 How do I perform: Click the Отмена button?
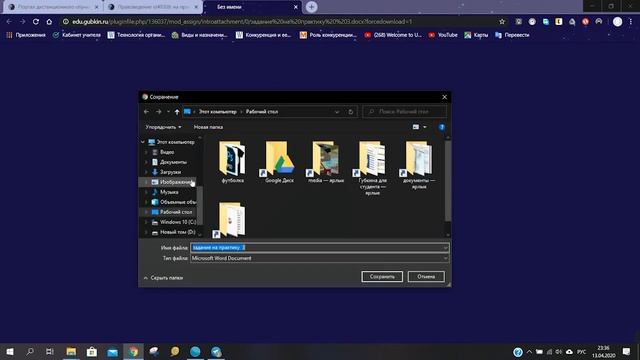pos(426,276)
